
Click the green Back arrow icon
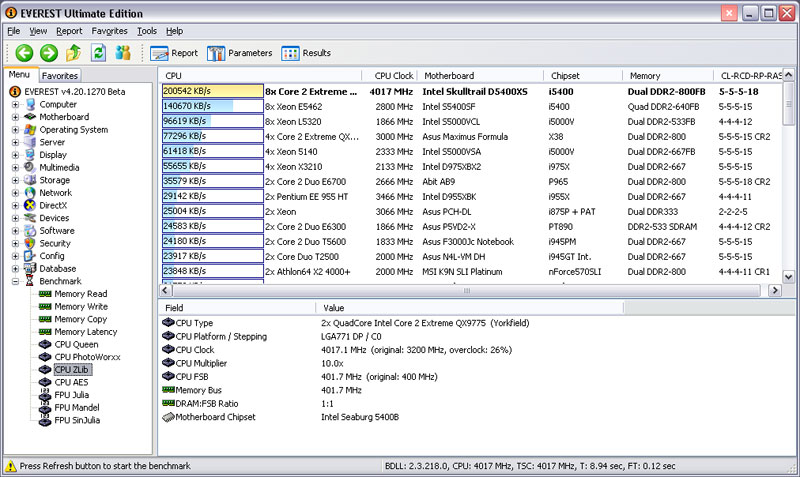(x=24, y=53)
